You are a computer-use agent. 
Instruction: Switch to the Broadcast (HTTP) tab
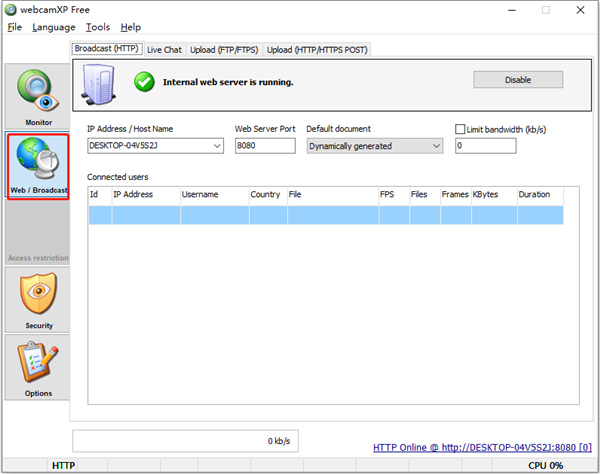(107, 49)
